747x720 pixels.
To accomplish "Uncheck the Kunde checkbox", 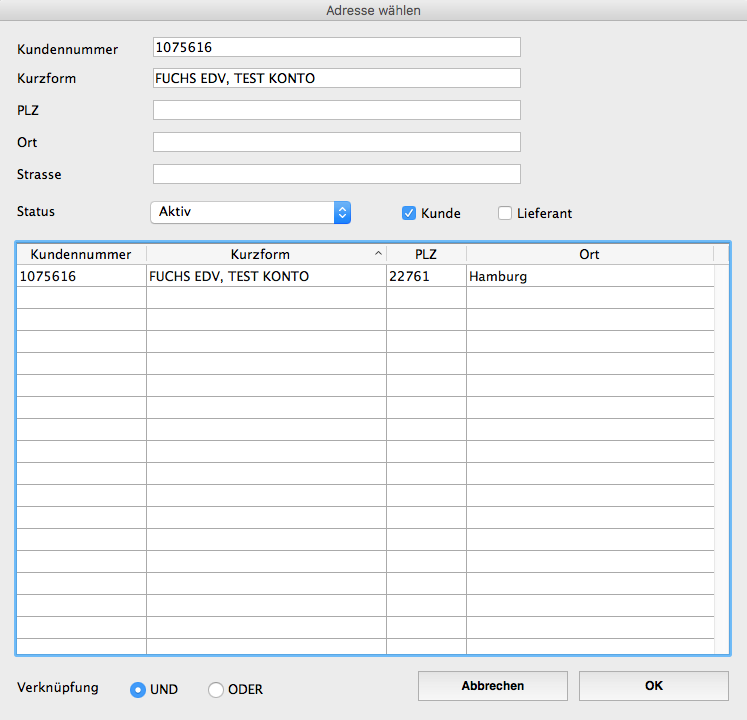I will pyautogui.click(x=408, y=213).
